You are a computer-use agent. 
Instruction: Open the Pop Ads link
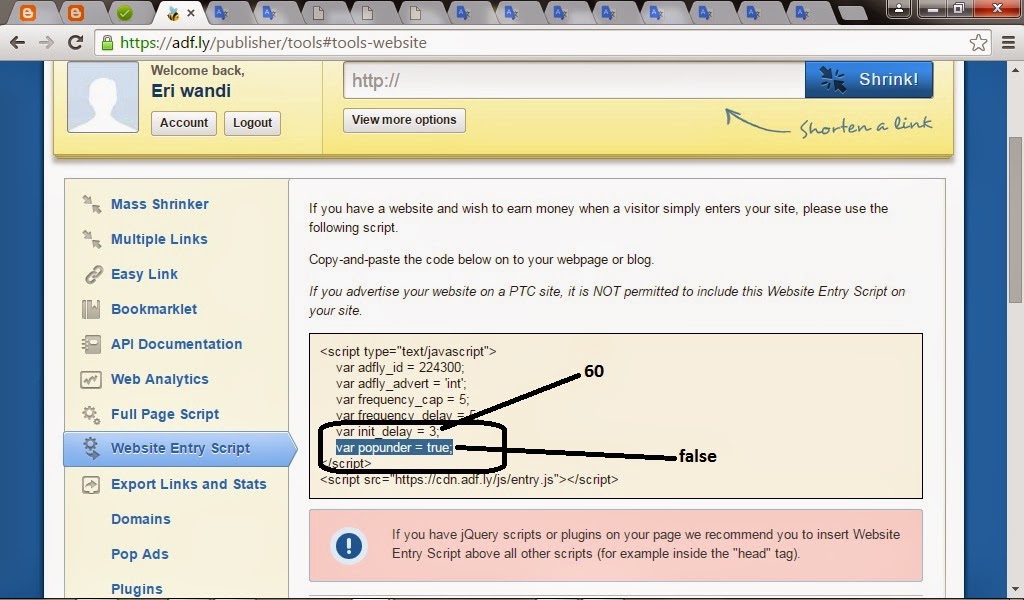(139, 554)
